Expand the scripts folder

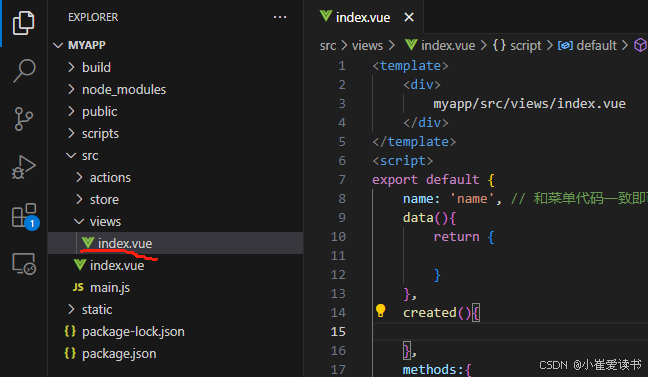coord(71,133)
